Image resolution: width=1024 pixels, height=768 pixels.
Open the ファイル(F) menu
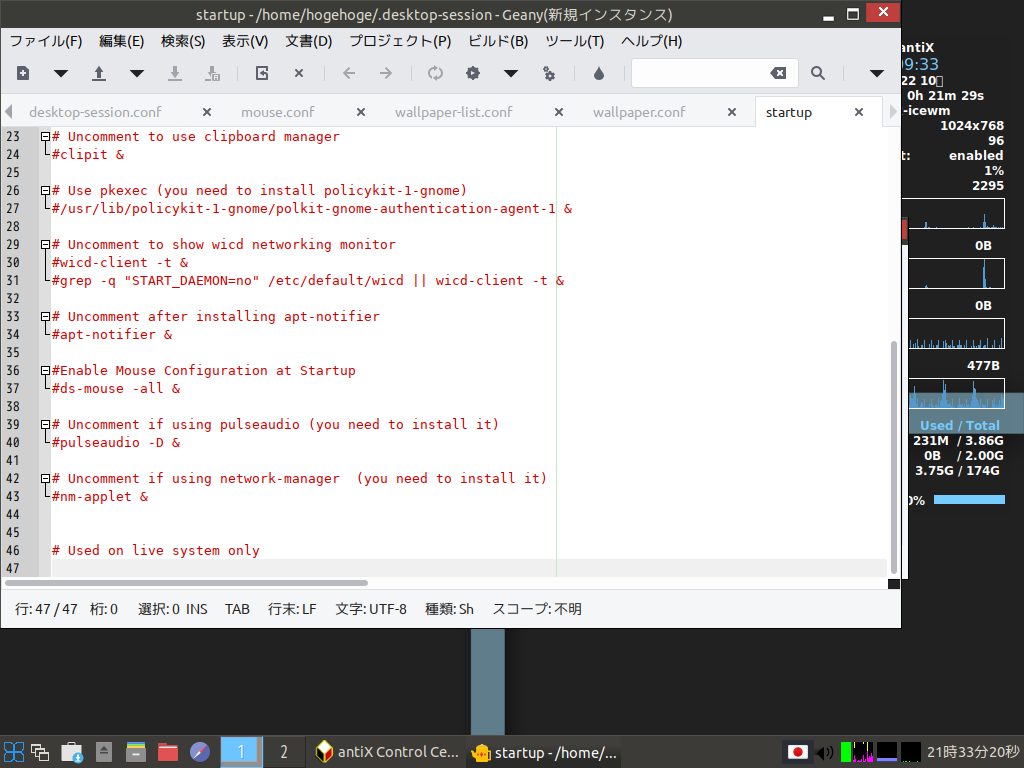(46, 41)
